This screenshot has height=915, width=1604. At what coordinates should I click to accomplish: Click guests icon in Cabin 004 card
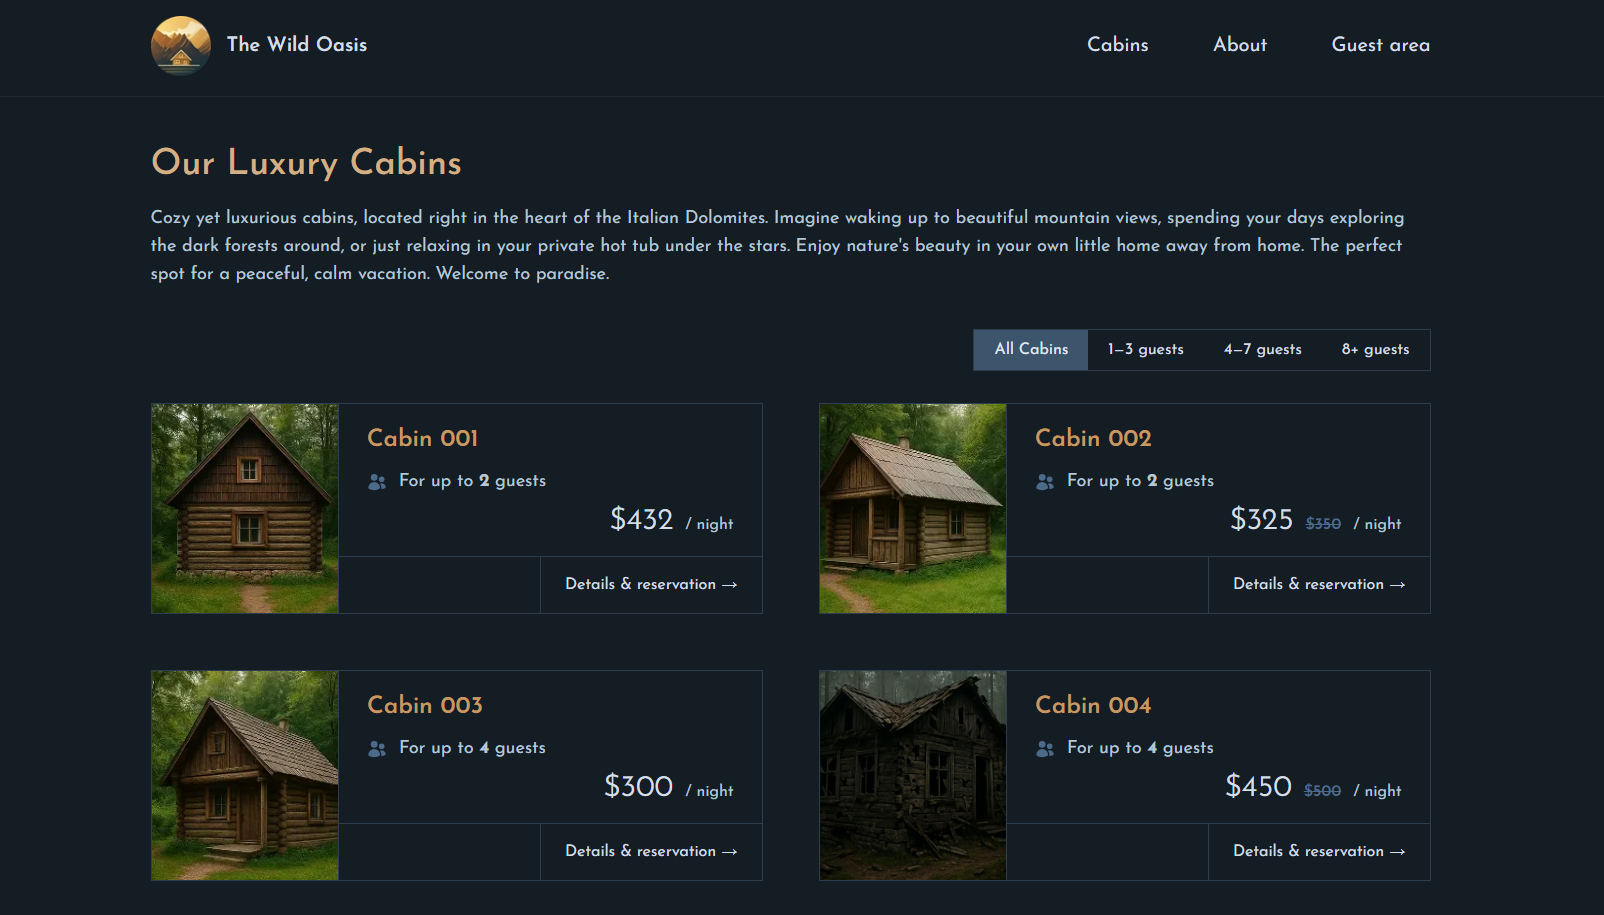pyautogui.click(x=1045, y=749)
